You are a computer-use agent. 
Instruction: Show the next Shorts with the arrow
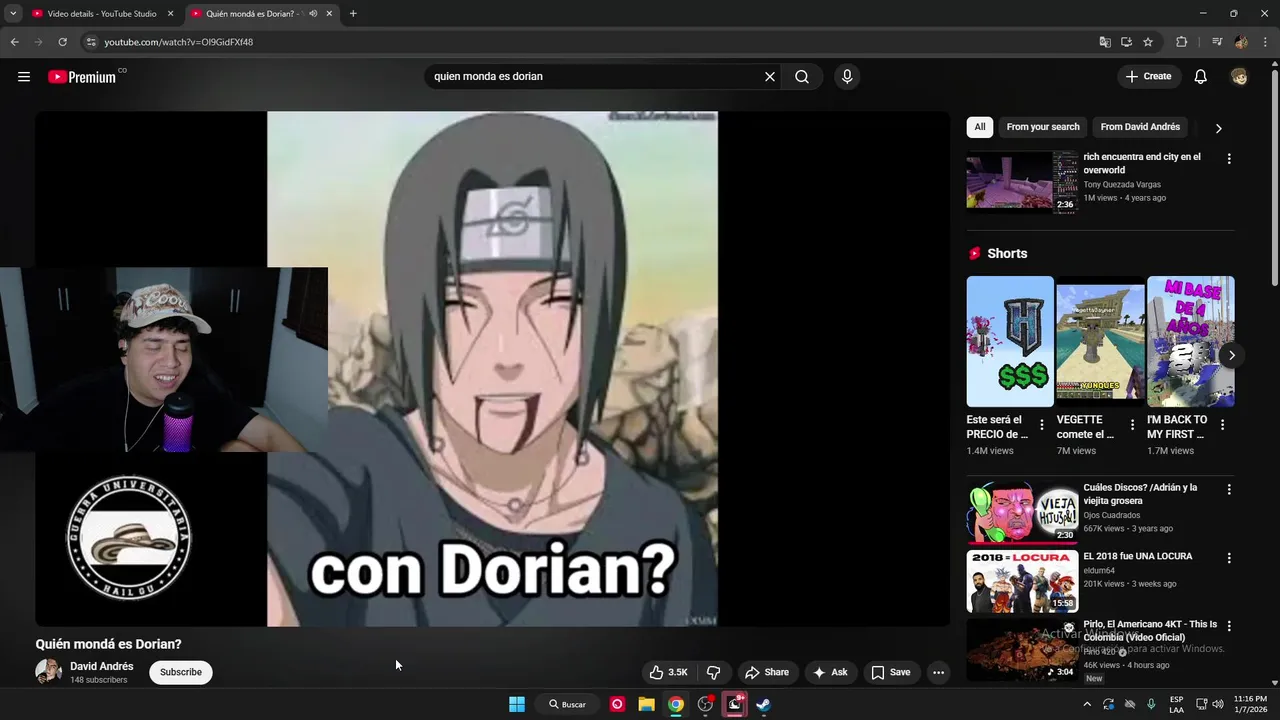[x=1232, y=355]
